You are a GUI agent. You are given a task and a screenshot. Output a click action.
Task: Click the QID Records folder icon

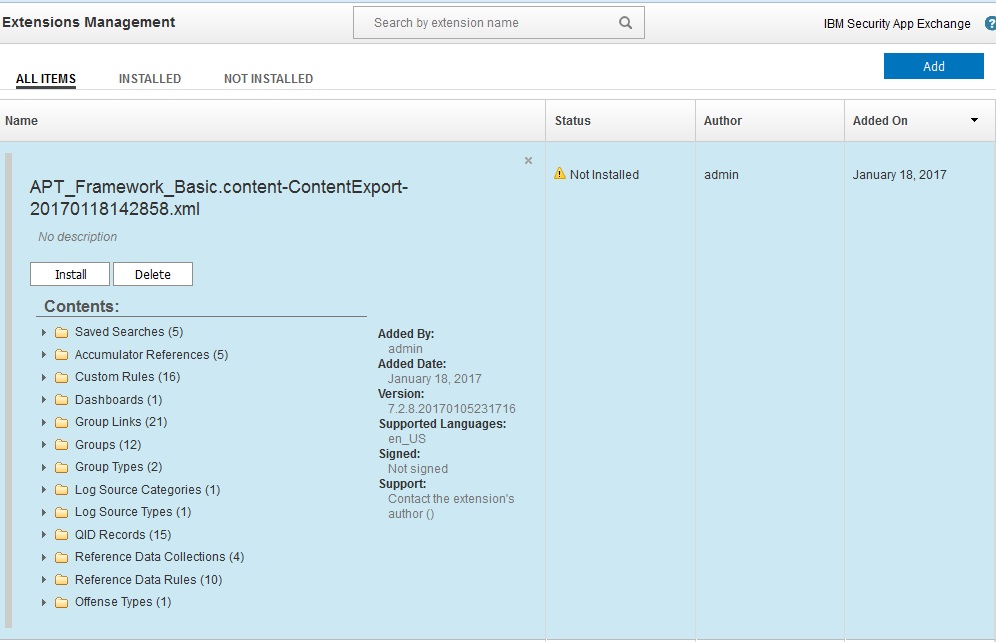click(62, 535)
